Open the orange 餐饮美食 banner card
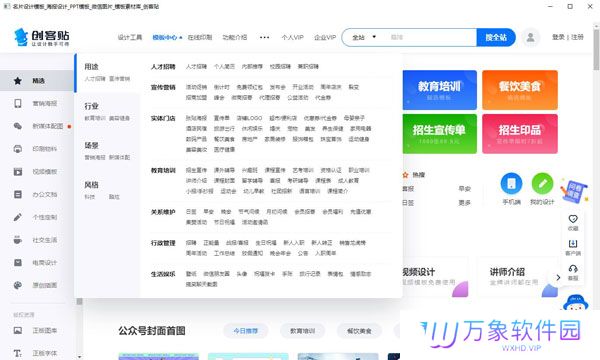Image resolution: width=600 pixels, height=360 pixels. coord(520,90)
